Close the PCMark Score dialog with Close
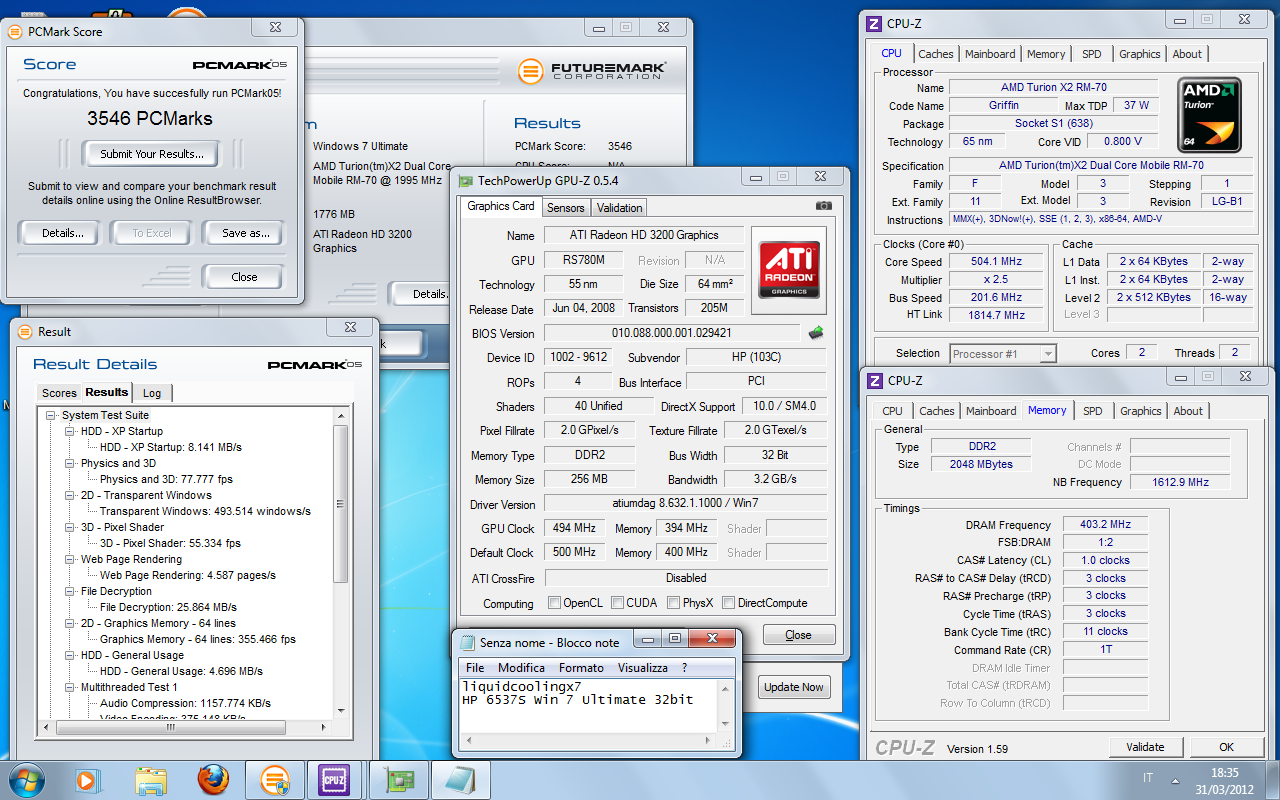Image resolution: width=1280 pixels, height=800 pixels. pos(244,277)
